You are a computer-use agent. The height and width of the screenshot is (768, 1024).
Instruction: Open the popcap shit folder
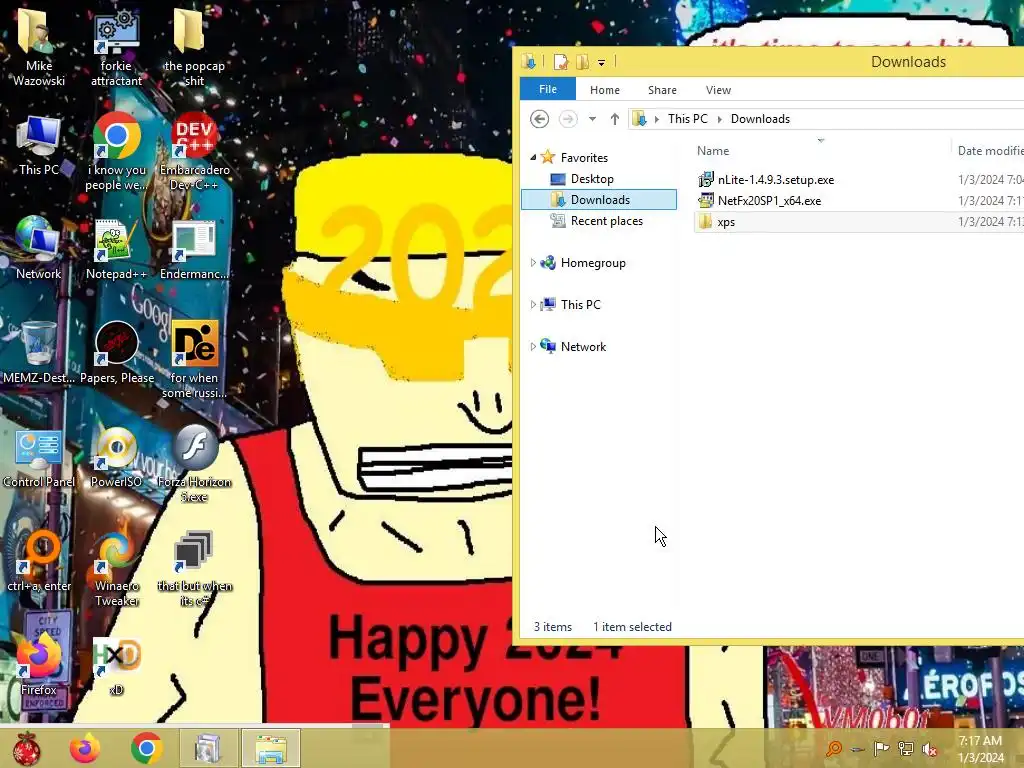(x=194, y=46)
